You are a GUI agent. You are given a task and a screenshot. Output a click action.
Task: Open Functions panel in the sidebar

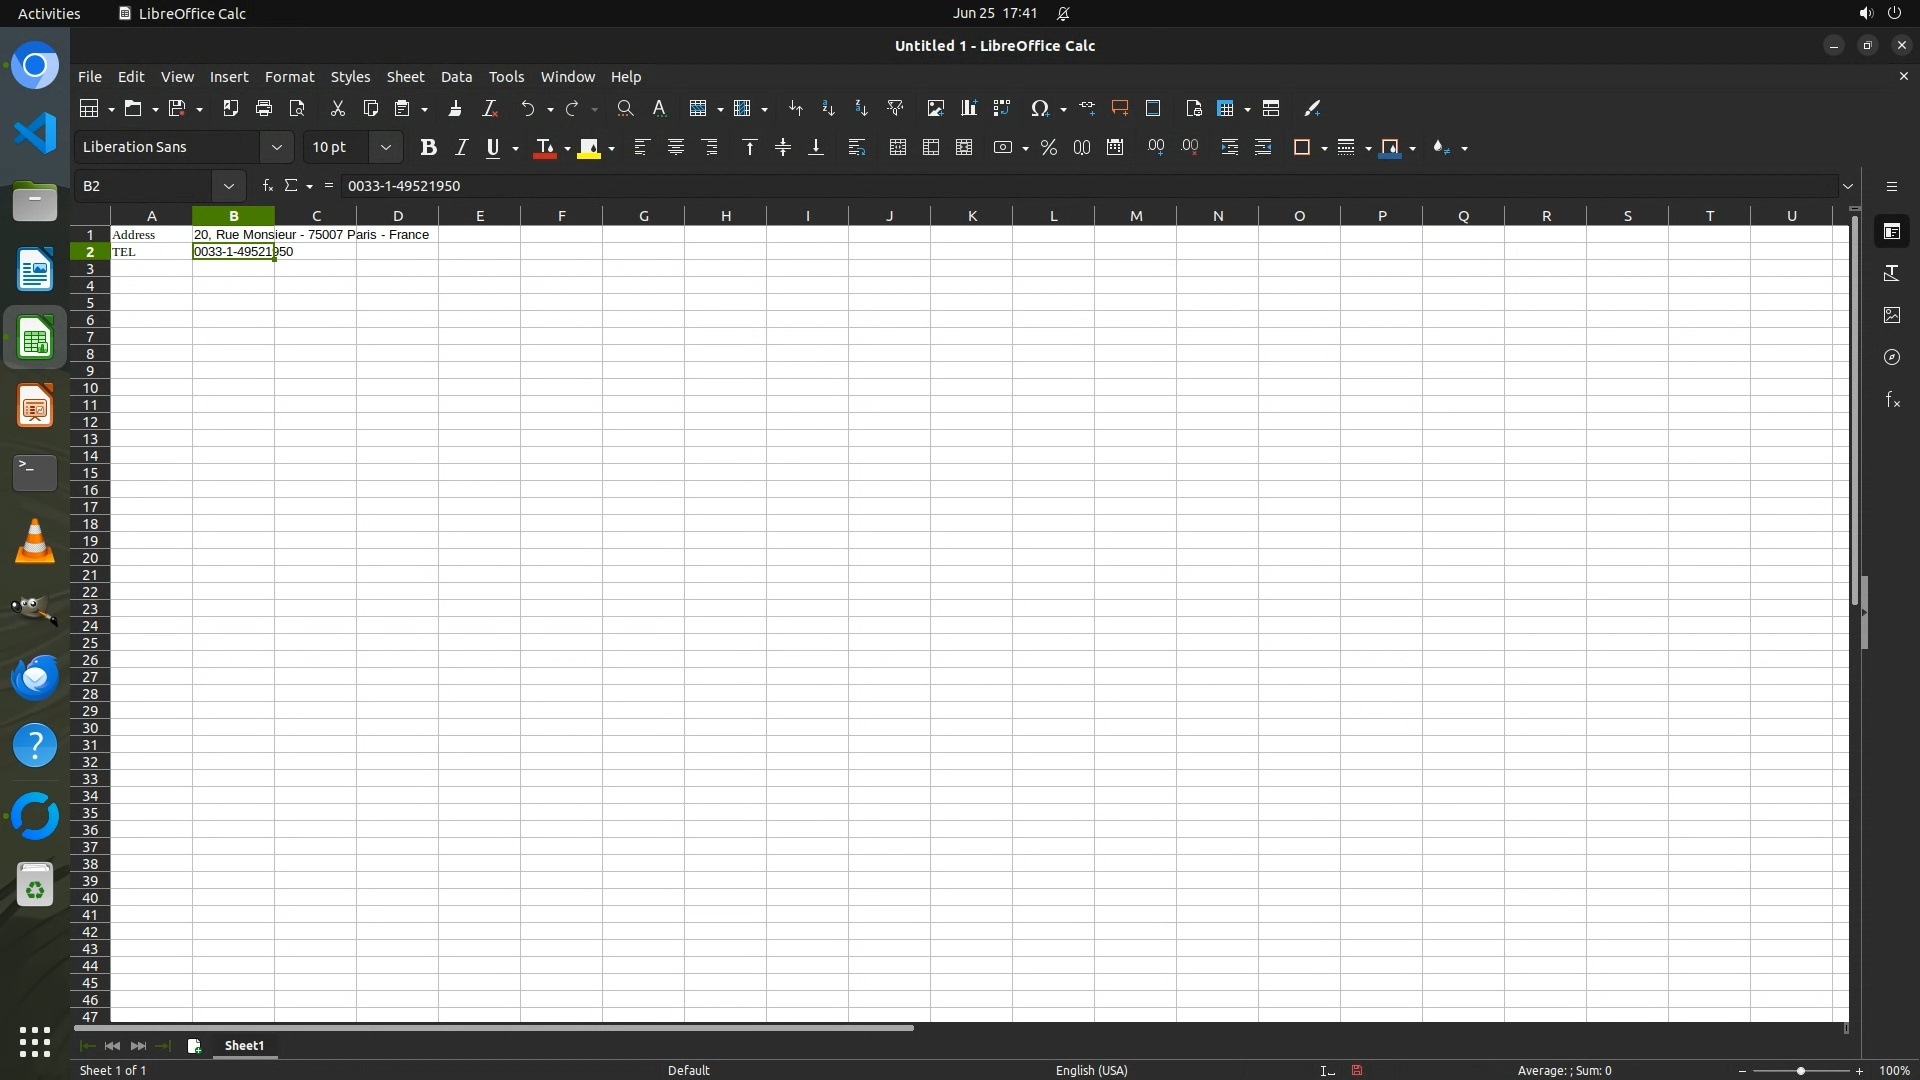(1891, 400)
